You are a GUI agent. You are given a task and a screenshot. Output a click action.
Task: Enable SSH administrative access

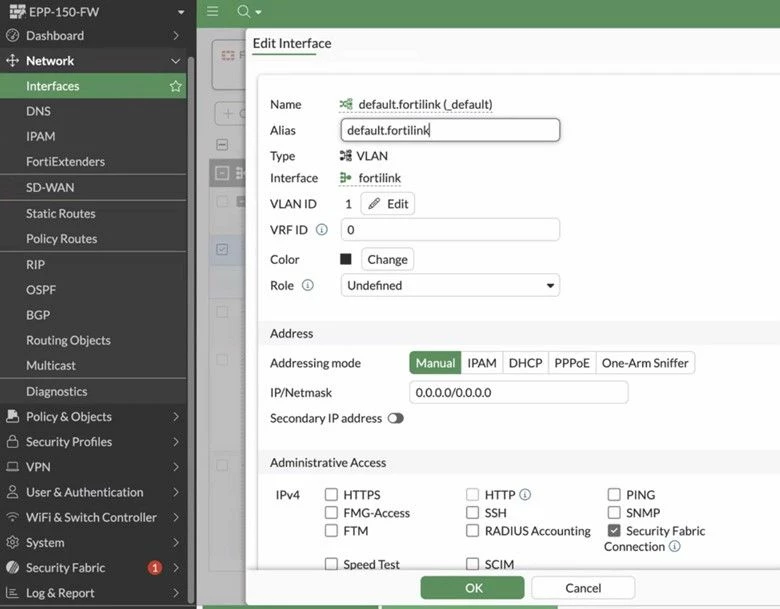(472, 512)
